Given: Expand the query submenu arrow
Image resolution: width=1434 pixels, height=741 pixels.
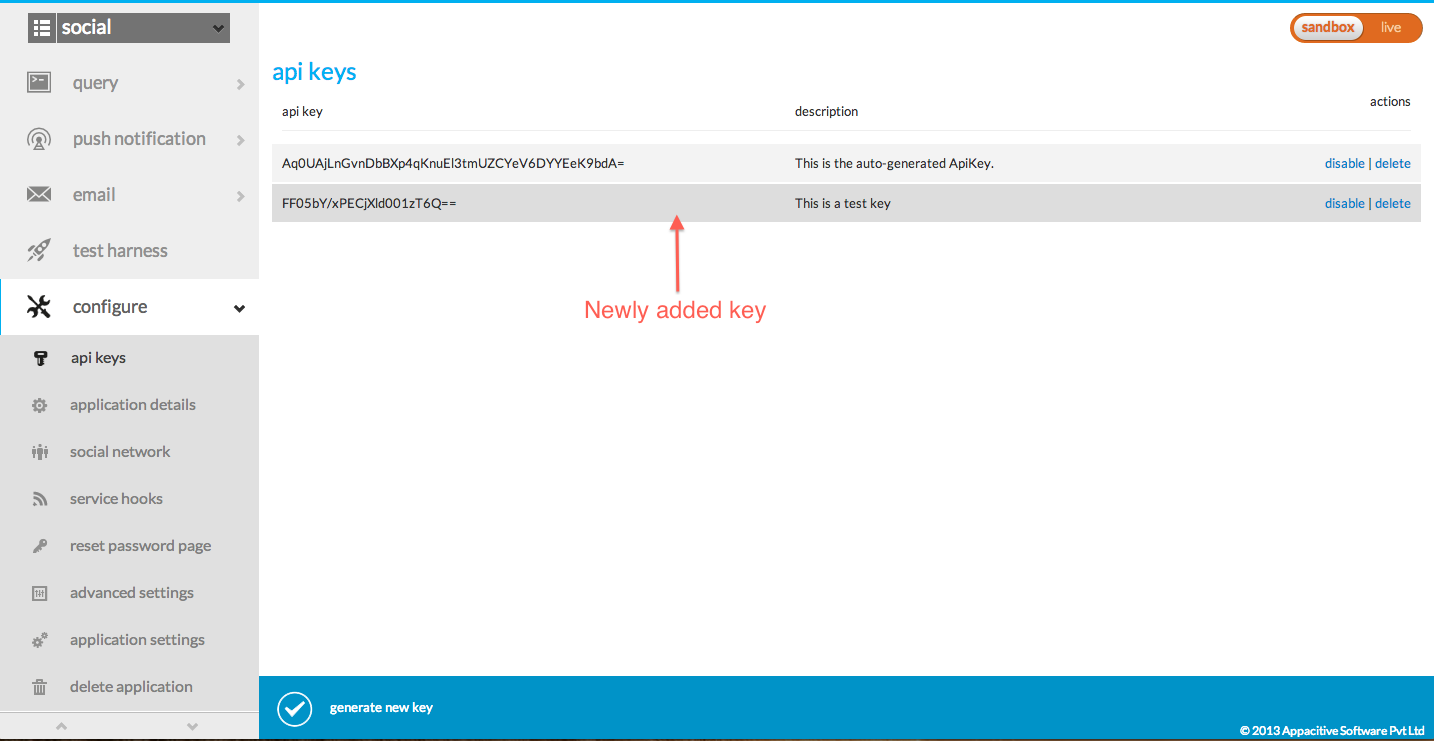Looking at the screenshot, I should coord(240,84).
